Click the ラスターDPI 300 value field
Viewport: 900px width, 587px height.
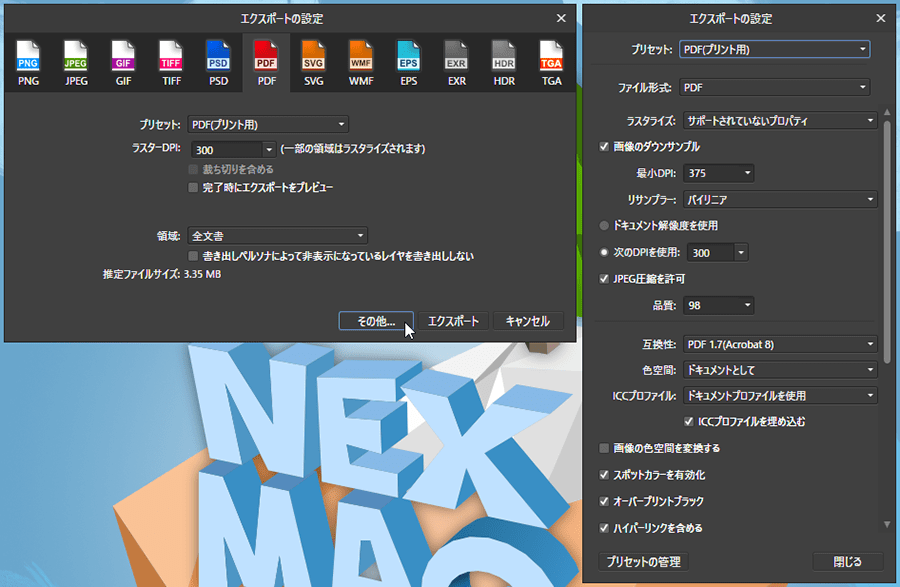227,150
